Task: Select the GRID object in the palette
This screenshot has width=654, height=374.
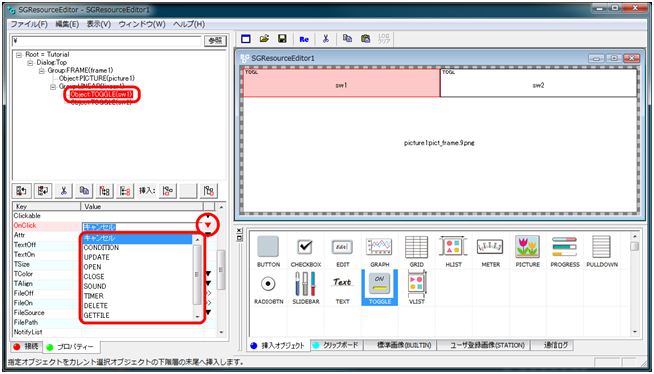Action: (x=416, y=251)
